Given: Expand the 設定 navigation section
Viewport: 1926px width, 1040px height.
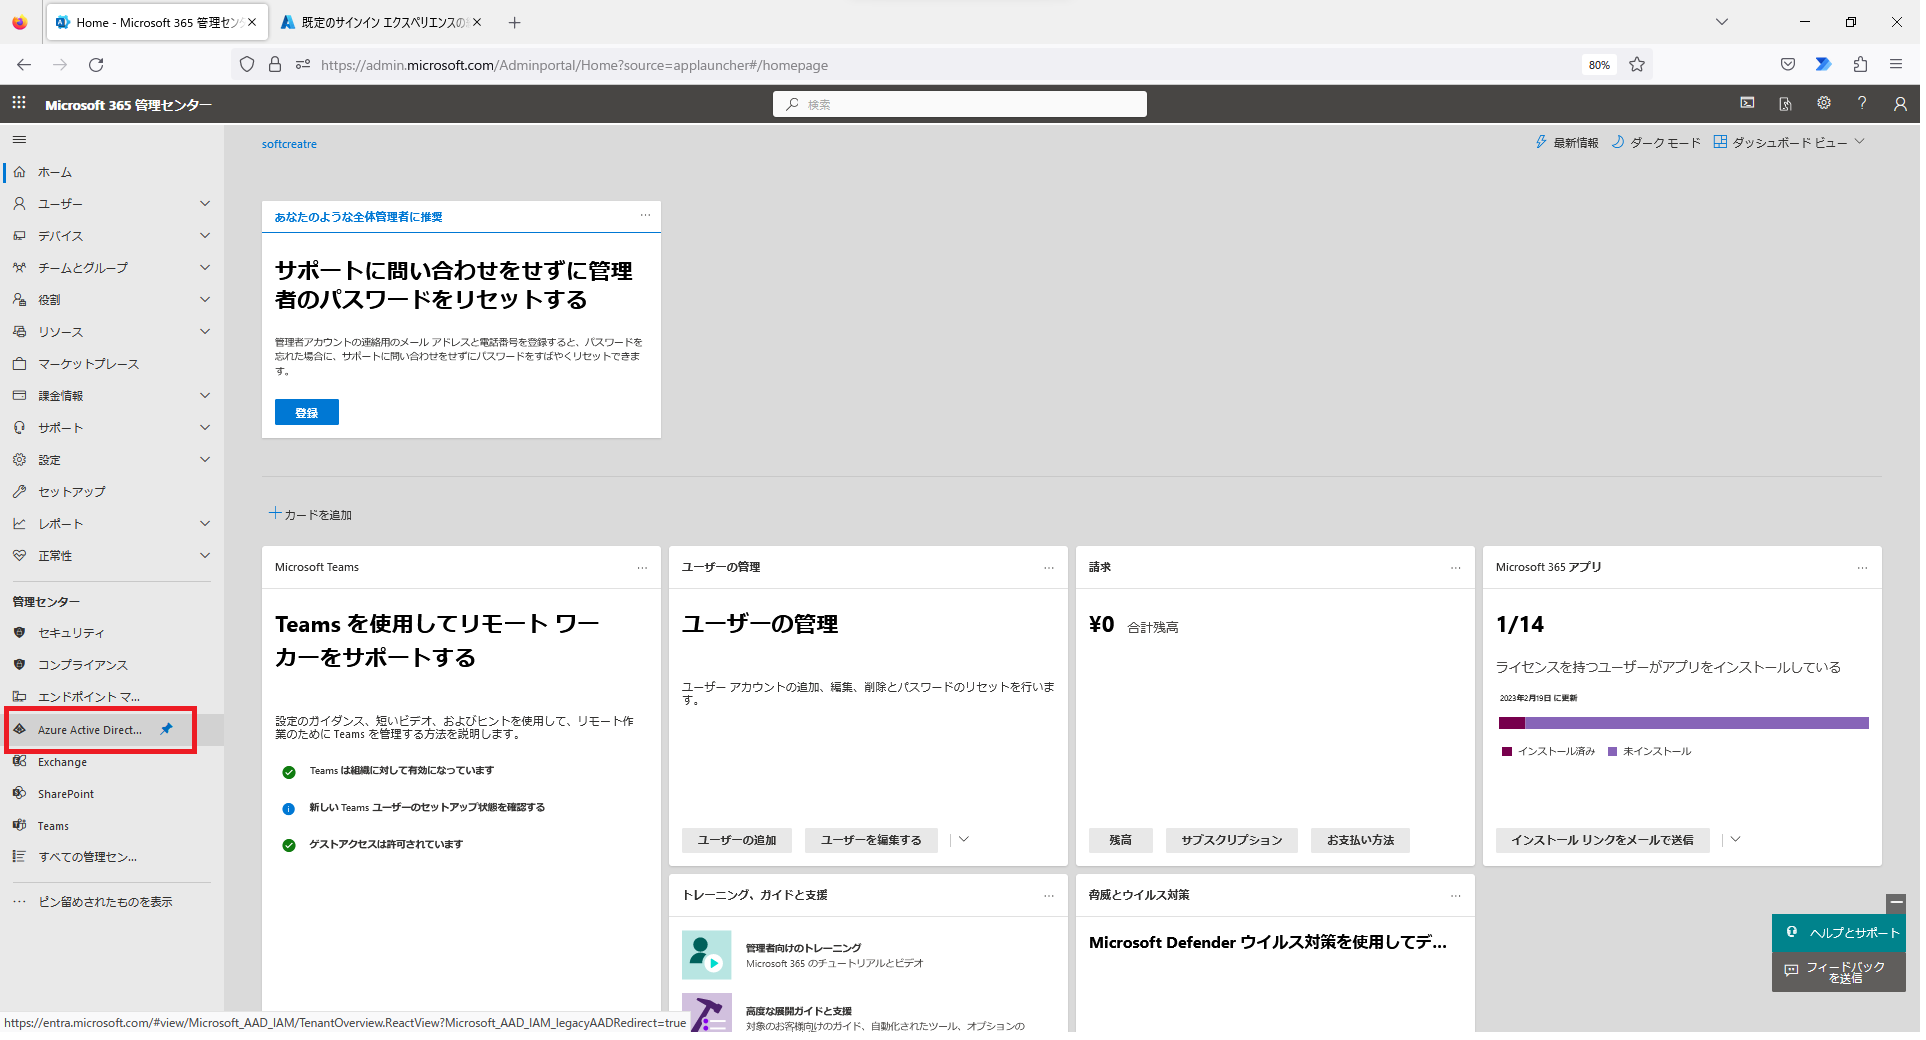Looking at the screenshot, I should 205,460.
